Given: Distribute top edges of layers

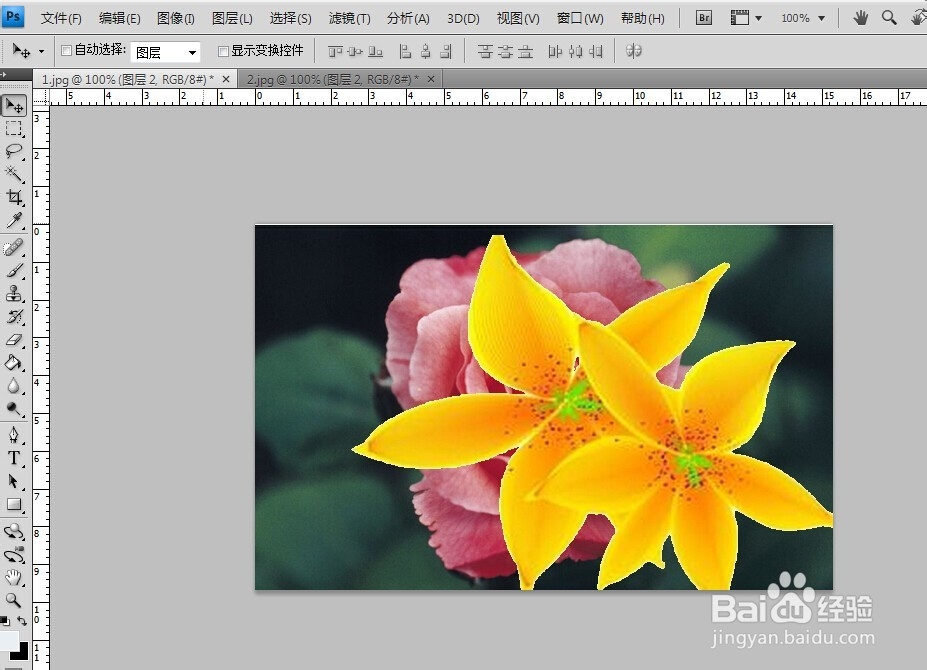Looking at the screenshot, I should tap(485, 51).
